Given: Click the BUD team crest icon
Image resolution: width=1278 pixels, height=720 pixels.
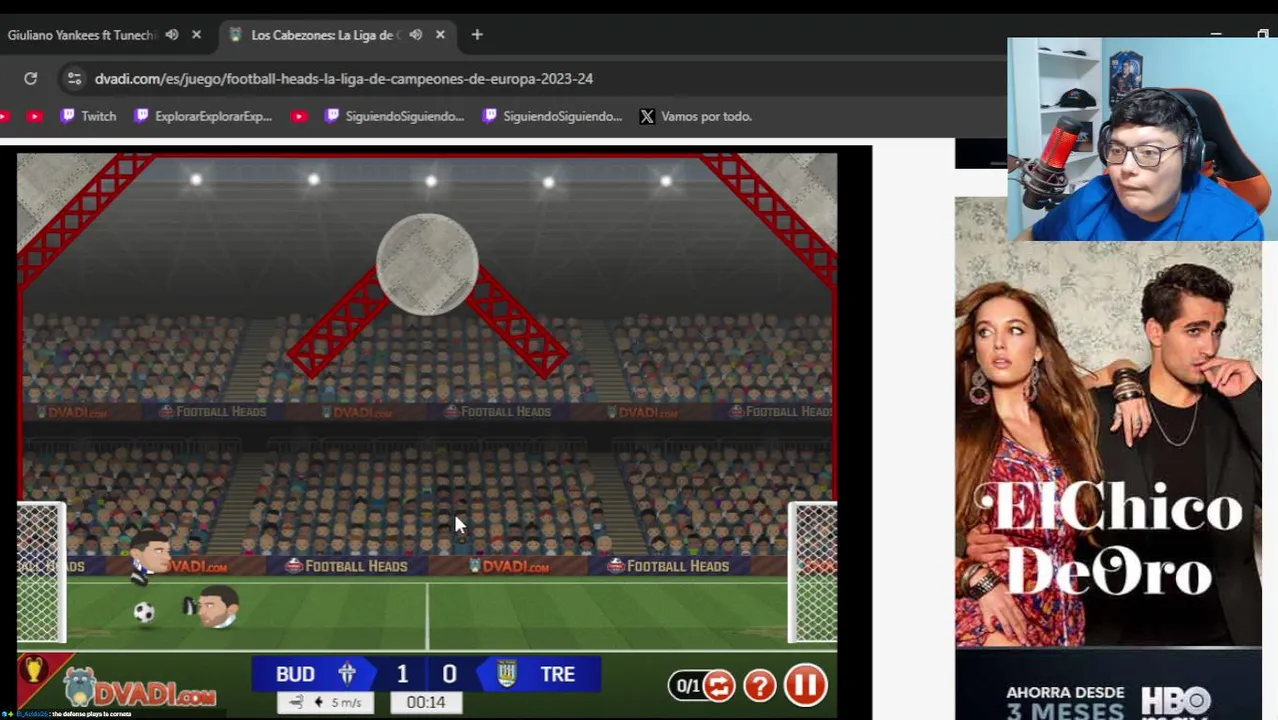Looking at the screenshot, I should coord(347,673).
